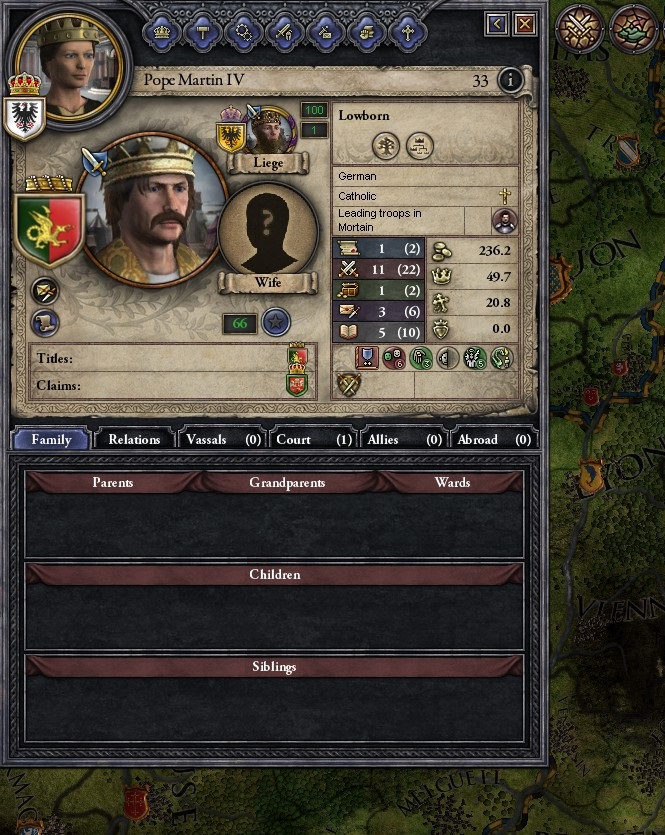Toggle the crossed swords map mode button
The image size is (665, 835).
pos(580,28)
